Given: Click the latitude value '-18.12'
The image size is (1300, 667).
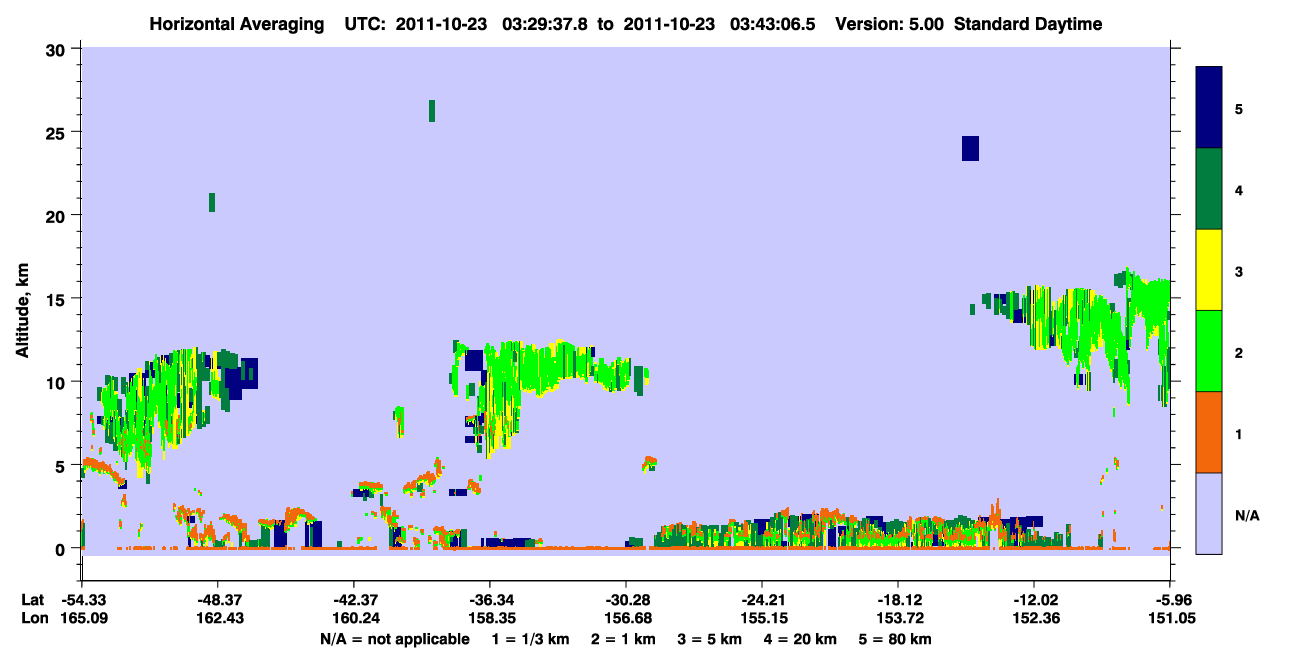Looking at the screenshot, I should pyautogui.click(x=898, y=600).
